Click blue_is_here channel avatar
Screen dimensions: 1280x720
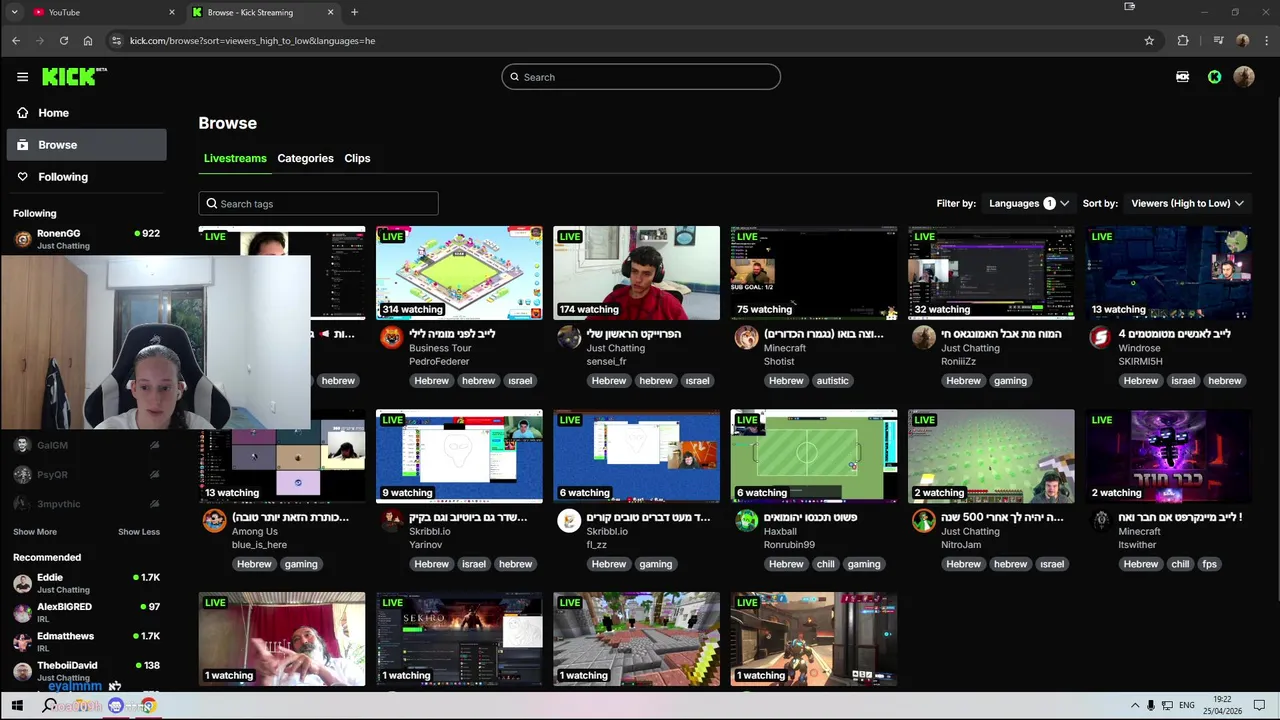214,520
